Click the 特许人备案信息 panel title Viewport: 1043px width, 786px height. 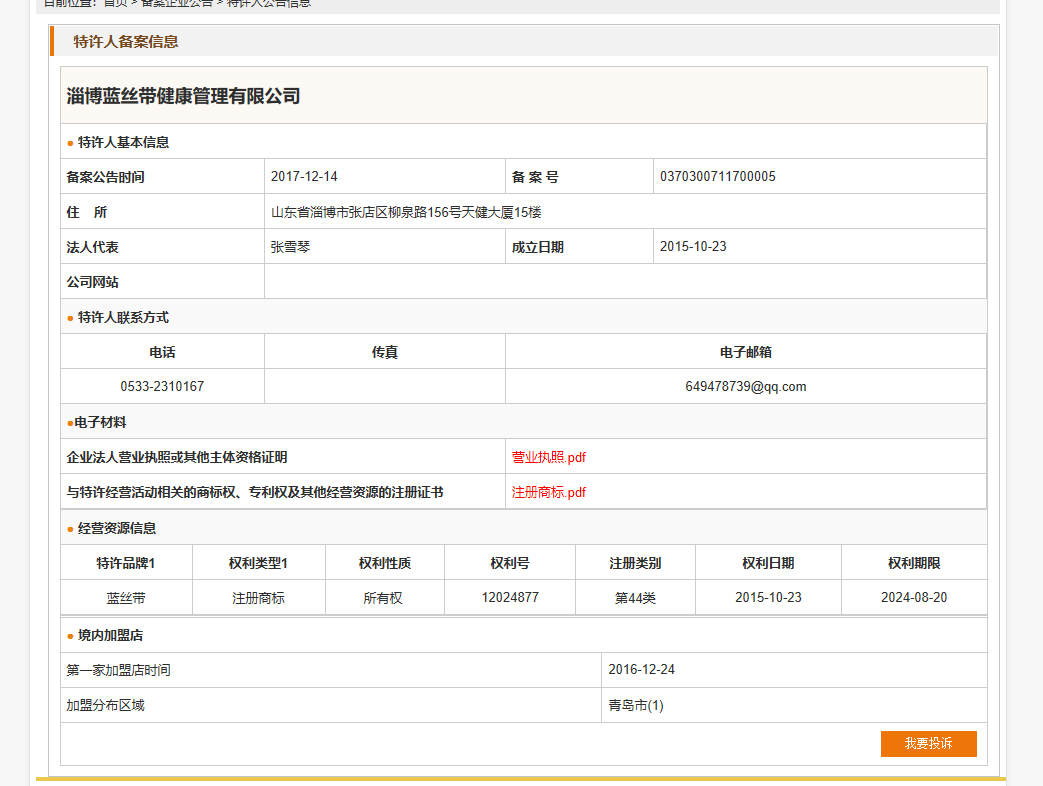(x=126, y=41)
